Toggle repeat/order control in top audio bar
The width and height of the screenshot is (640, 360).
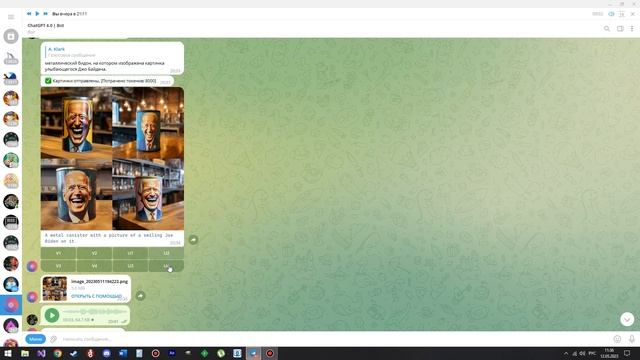(622, 14)
